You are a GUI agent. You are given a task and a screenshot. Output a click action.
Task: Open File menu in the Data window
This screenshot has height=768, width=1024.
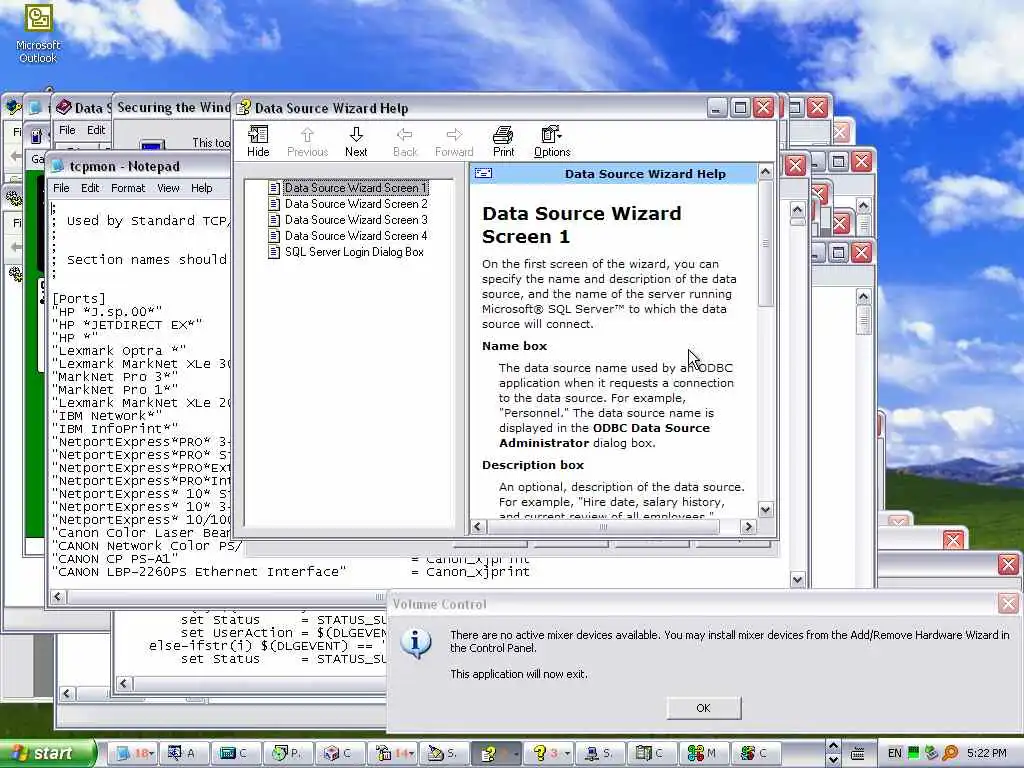(67, 130)
